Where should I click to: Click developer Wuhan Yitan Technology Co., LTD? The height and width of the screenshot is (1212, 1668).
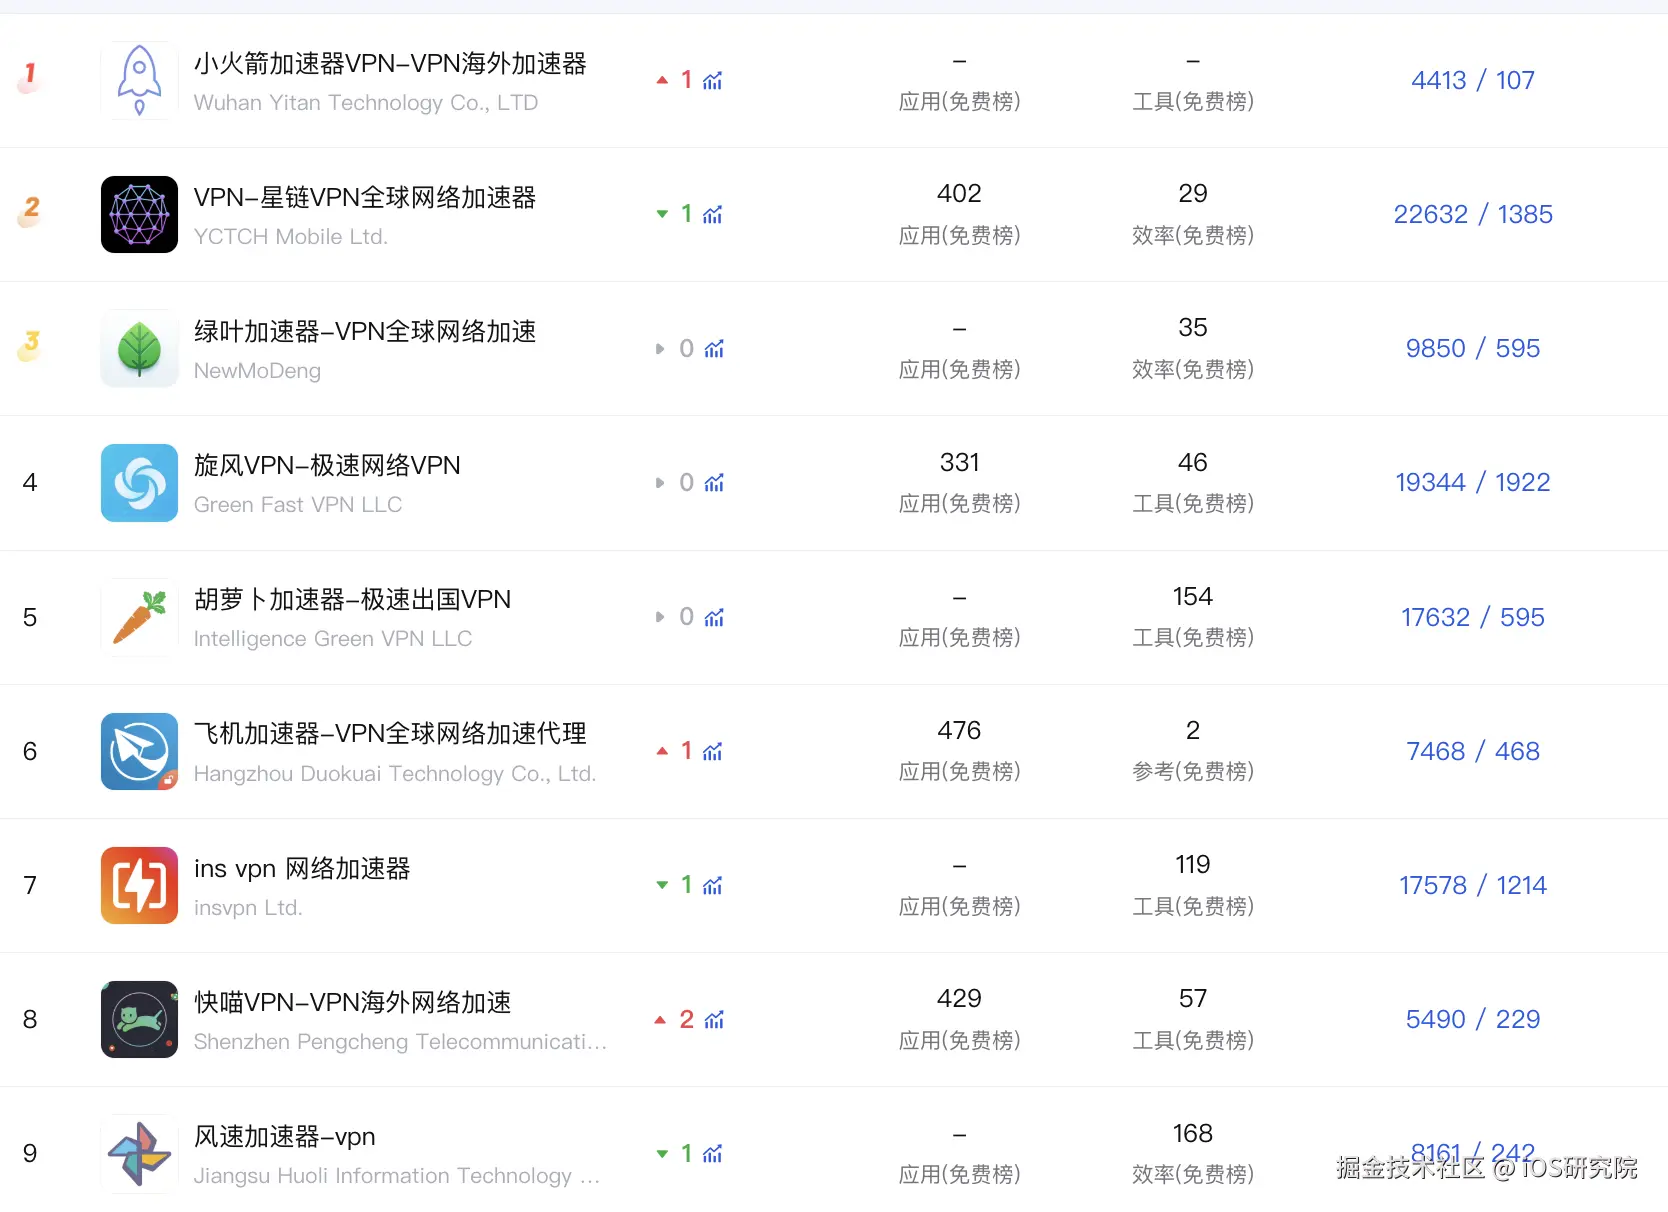(x=366, y=102)
